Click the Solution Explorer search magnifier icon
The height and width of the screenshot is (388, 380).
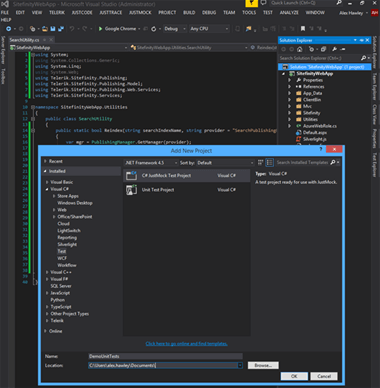click(363, 58)
